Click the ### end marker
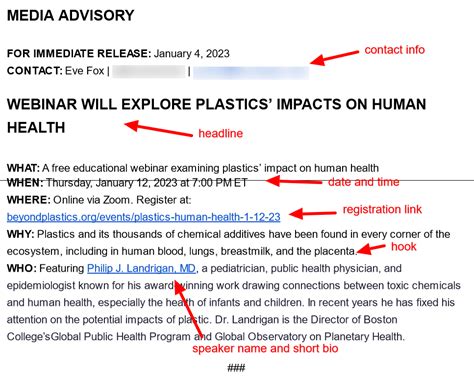Screen dimensions: 474x377 (x=236, y=368)
